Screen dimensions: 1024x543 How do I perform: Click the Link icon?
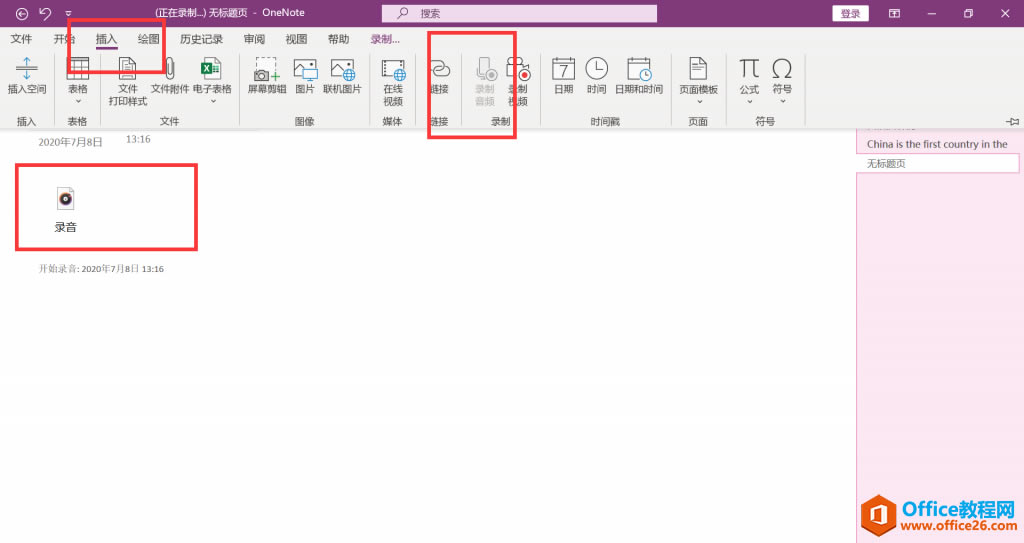point(440,69)
